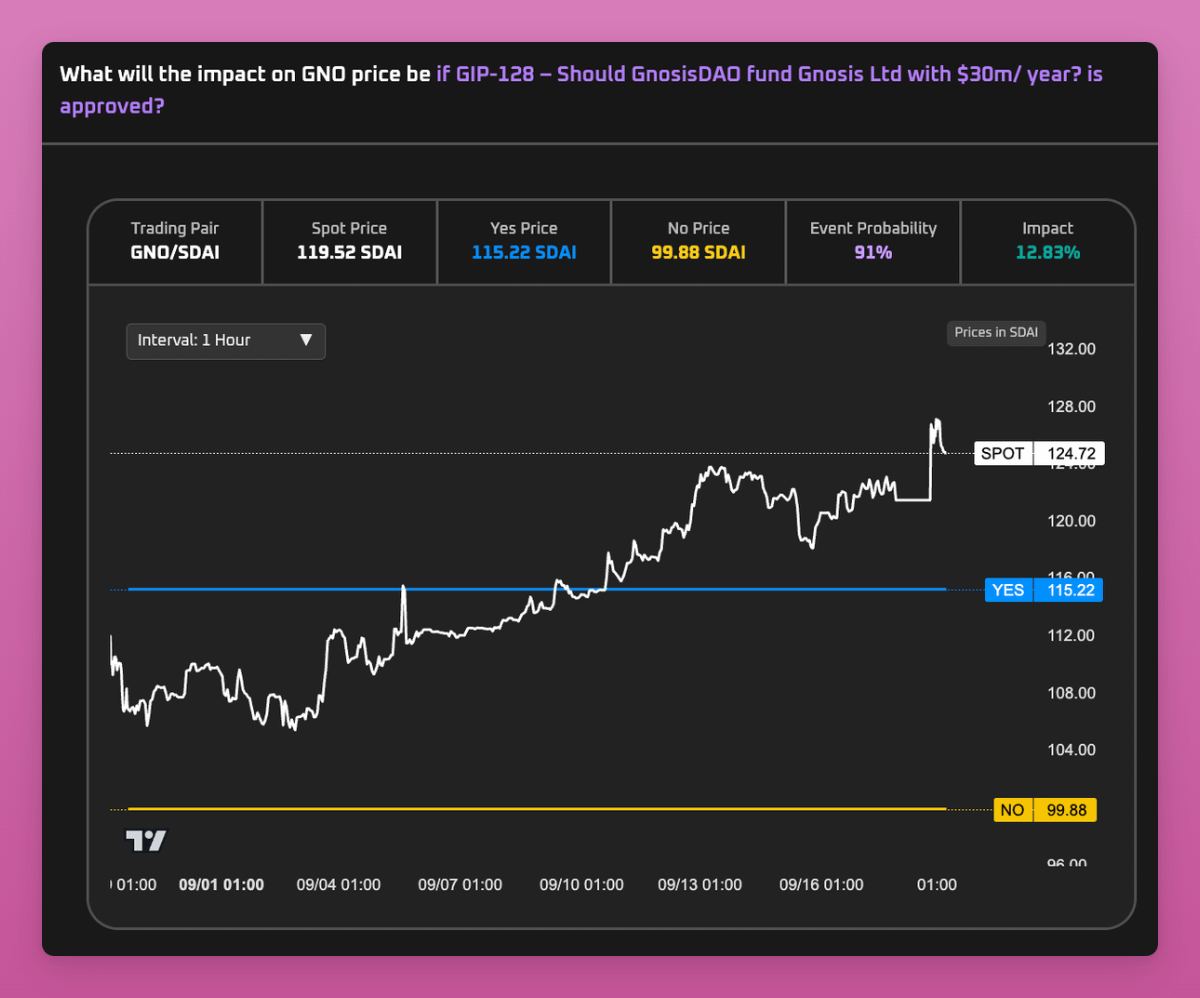
Task: Click the Prices in SDAI badge
Action: (x=994, y=333)
